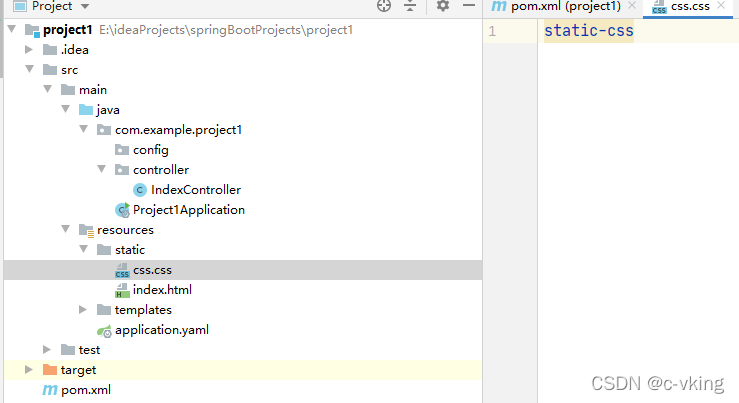Select the project1 module icon
The height and width of the screenshot is (403, 739).
tap(32, 31)
